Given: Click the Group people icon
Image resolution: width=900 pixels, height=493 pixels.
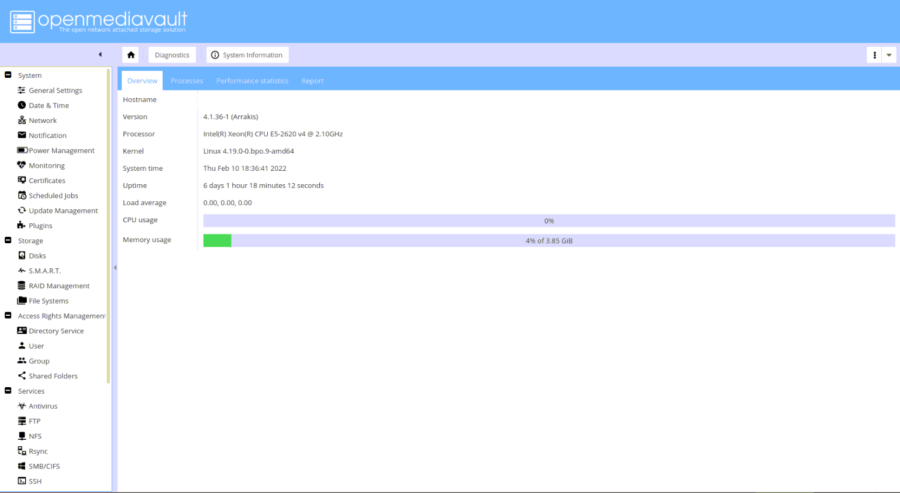Looking at the screenshot, I should [22, 360].
